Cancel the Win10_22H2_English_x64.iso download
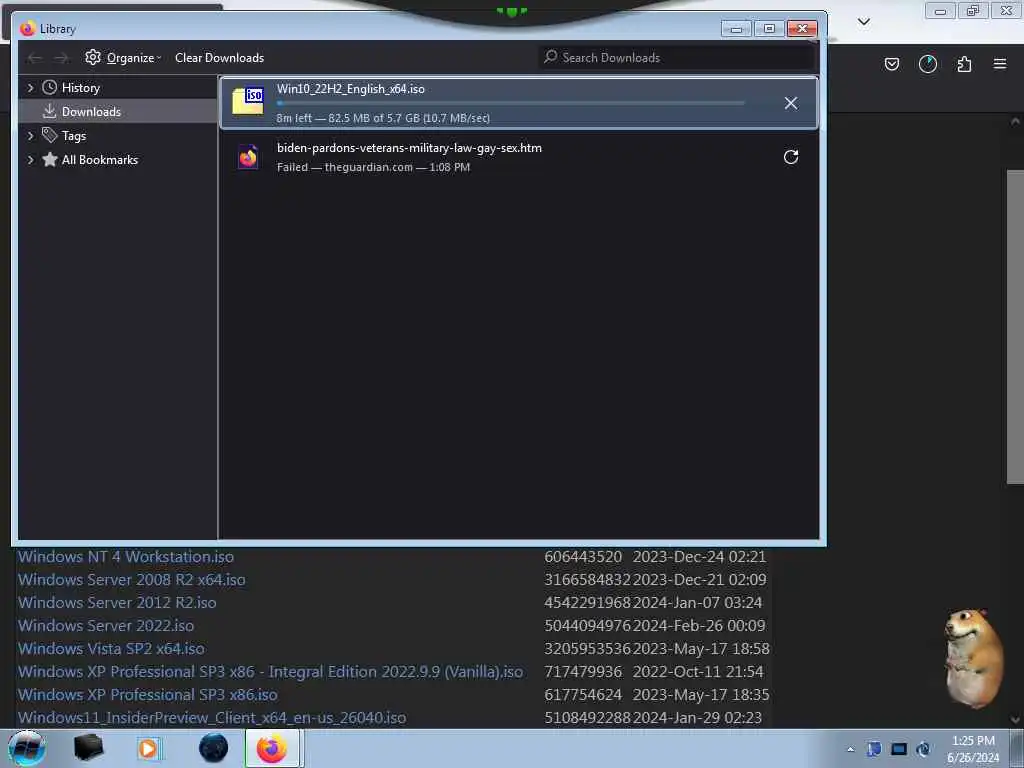This screenshot has width=1024, height=768. point(791,103)
